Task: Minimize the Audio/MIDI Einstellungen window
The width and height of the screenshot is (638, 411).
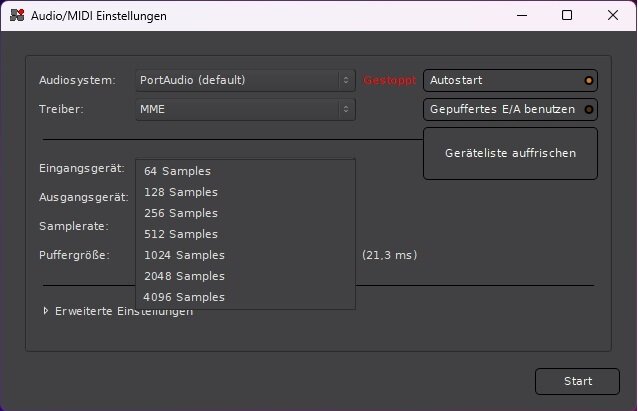Action: tap(522, 15)
